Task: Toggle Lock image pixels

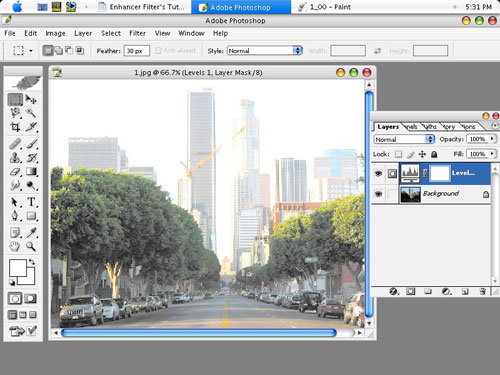Action: click(x=411, y=154)
